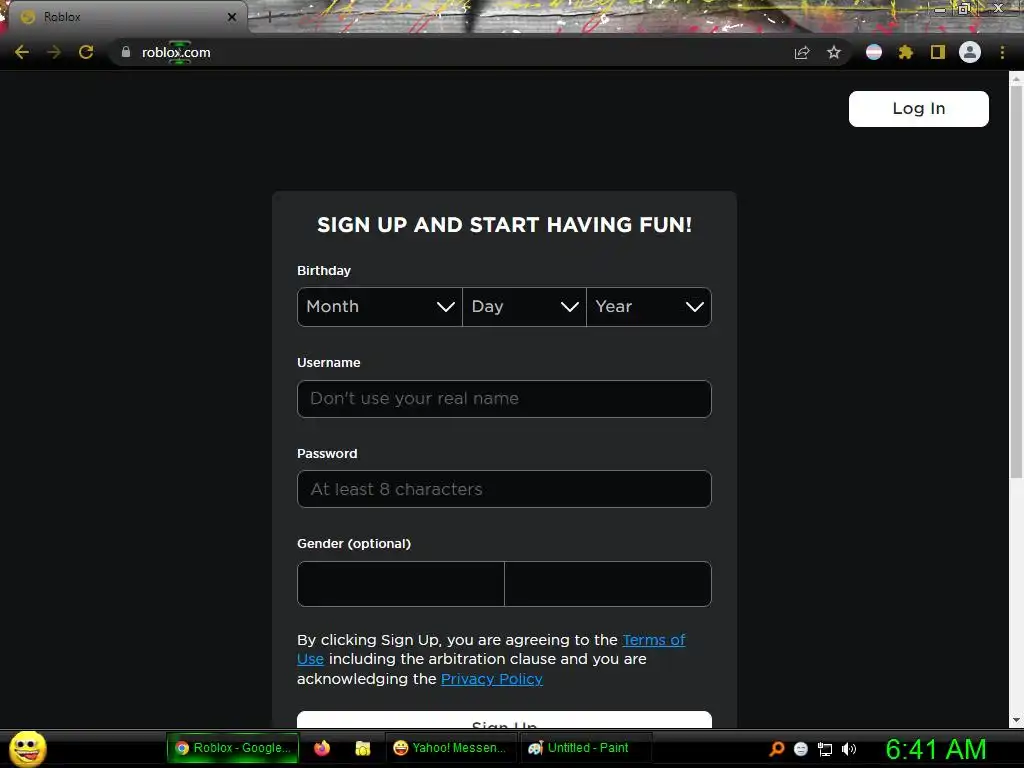Viewport: 1024px width, 768px height.
Task: Open the Chrome profile avatar
Action: (x=970, y=52)
